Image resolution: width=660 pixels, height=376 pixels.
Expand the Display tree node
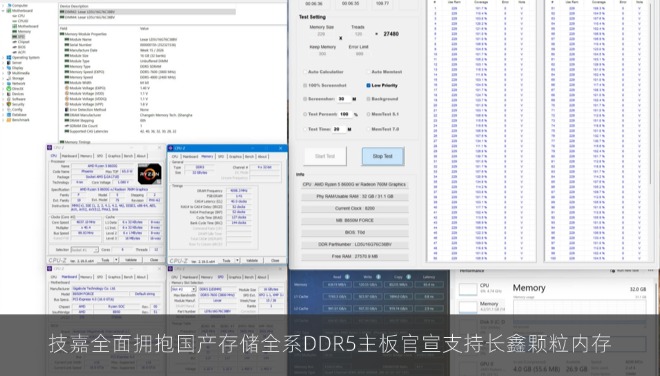[x=3, y=68]
